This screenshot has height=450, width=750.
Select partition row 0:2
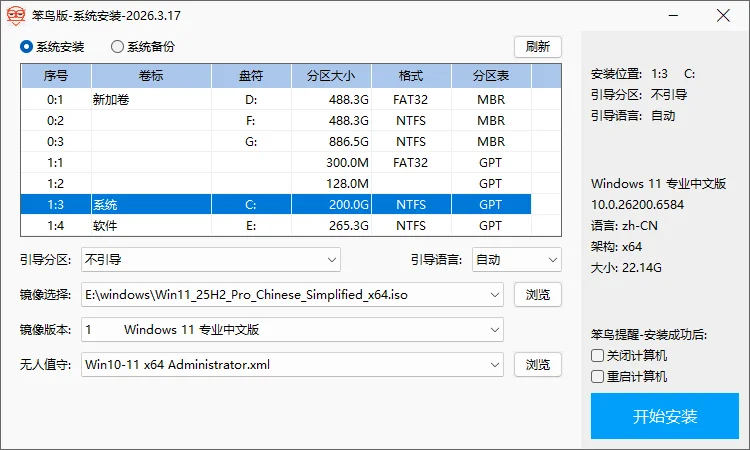click(x=276, y=121)
